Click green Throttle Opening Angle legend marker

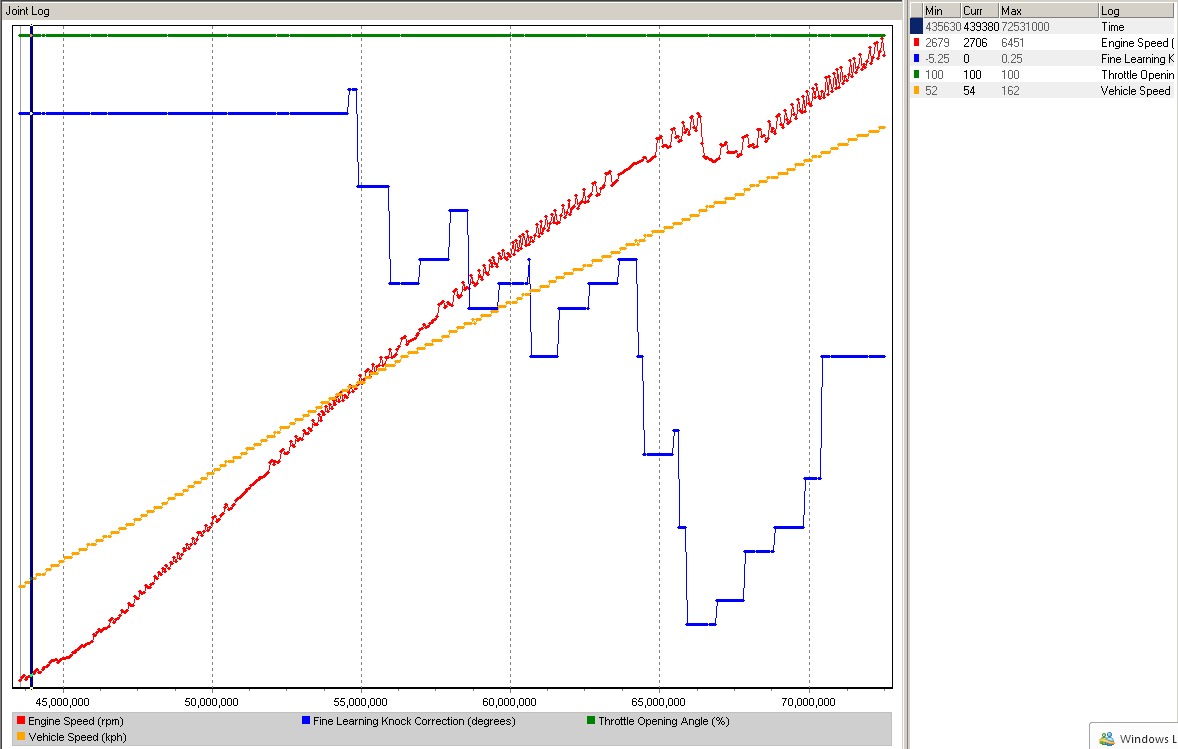point(591,721)
